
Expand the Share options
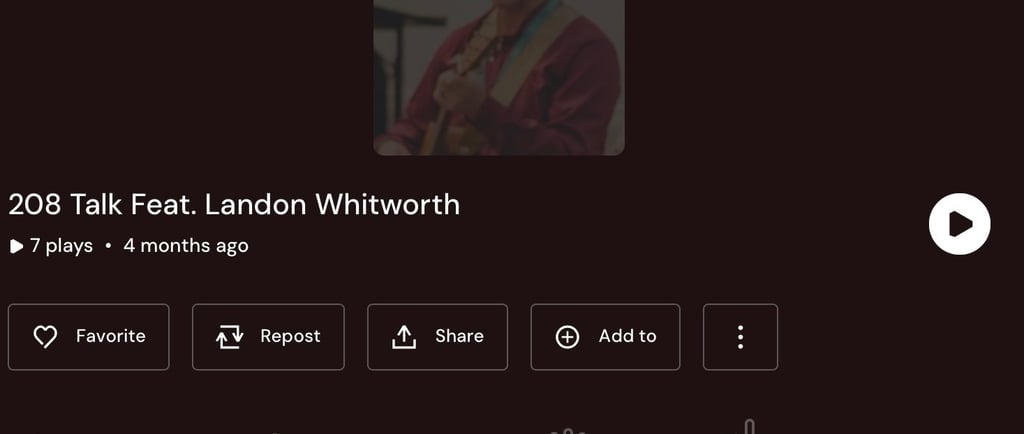(437, 337)
